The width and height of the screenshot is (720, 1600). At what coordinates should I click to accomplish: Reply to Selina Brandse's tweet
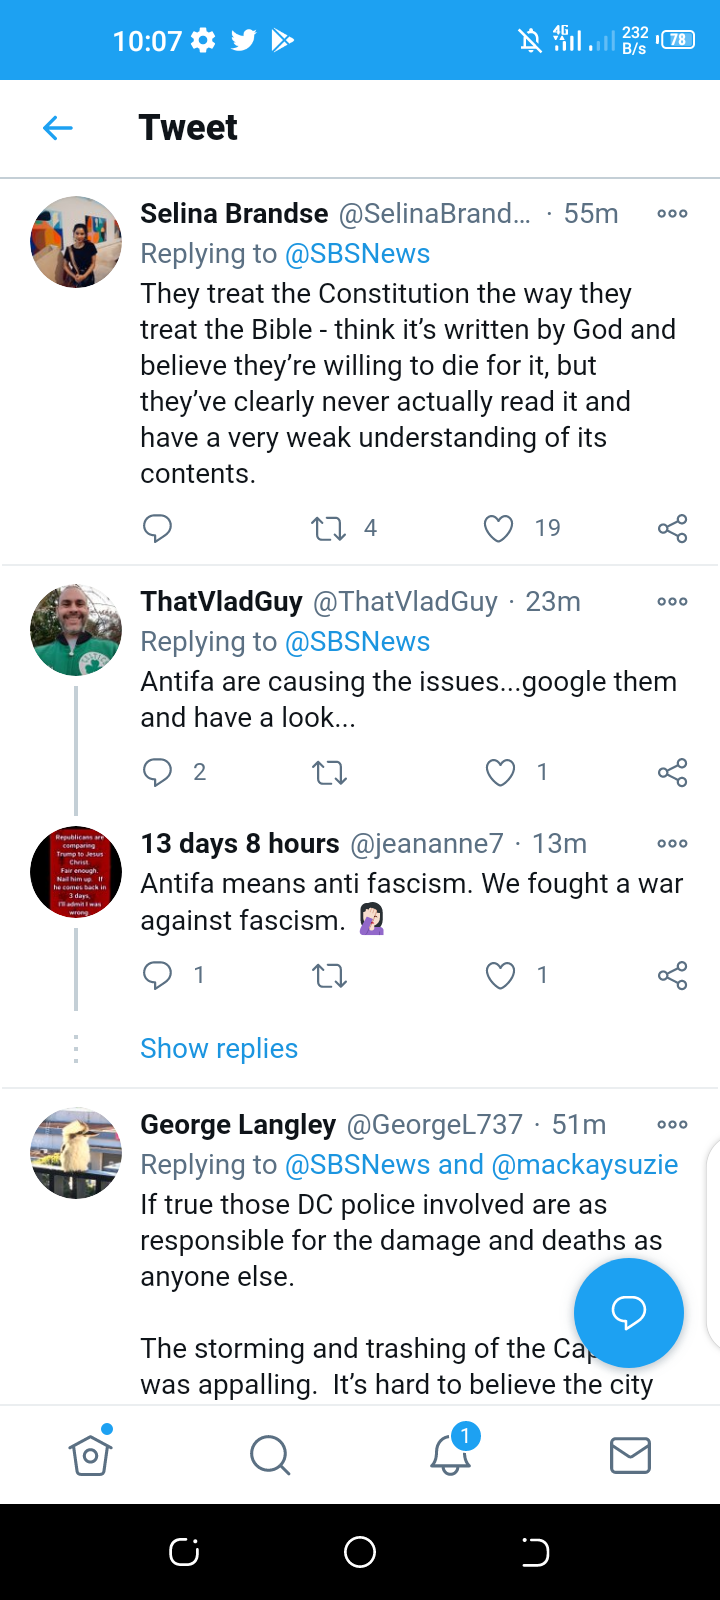pos(157,528)
